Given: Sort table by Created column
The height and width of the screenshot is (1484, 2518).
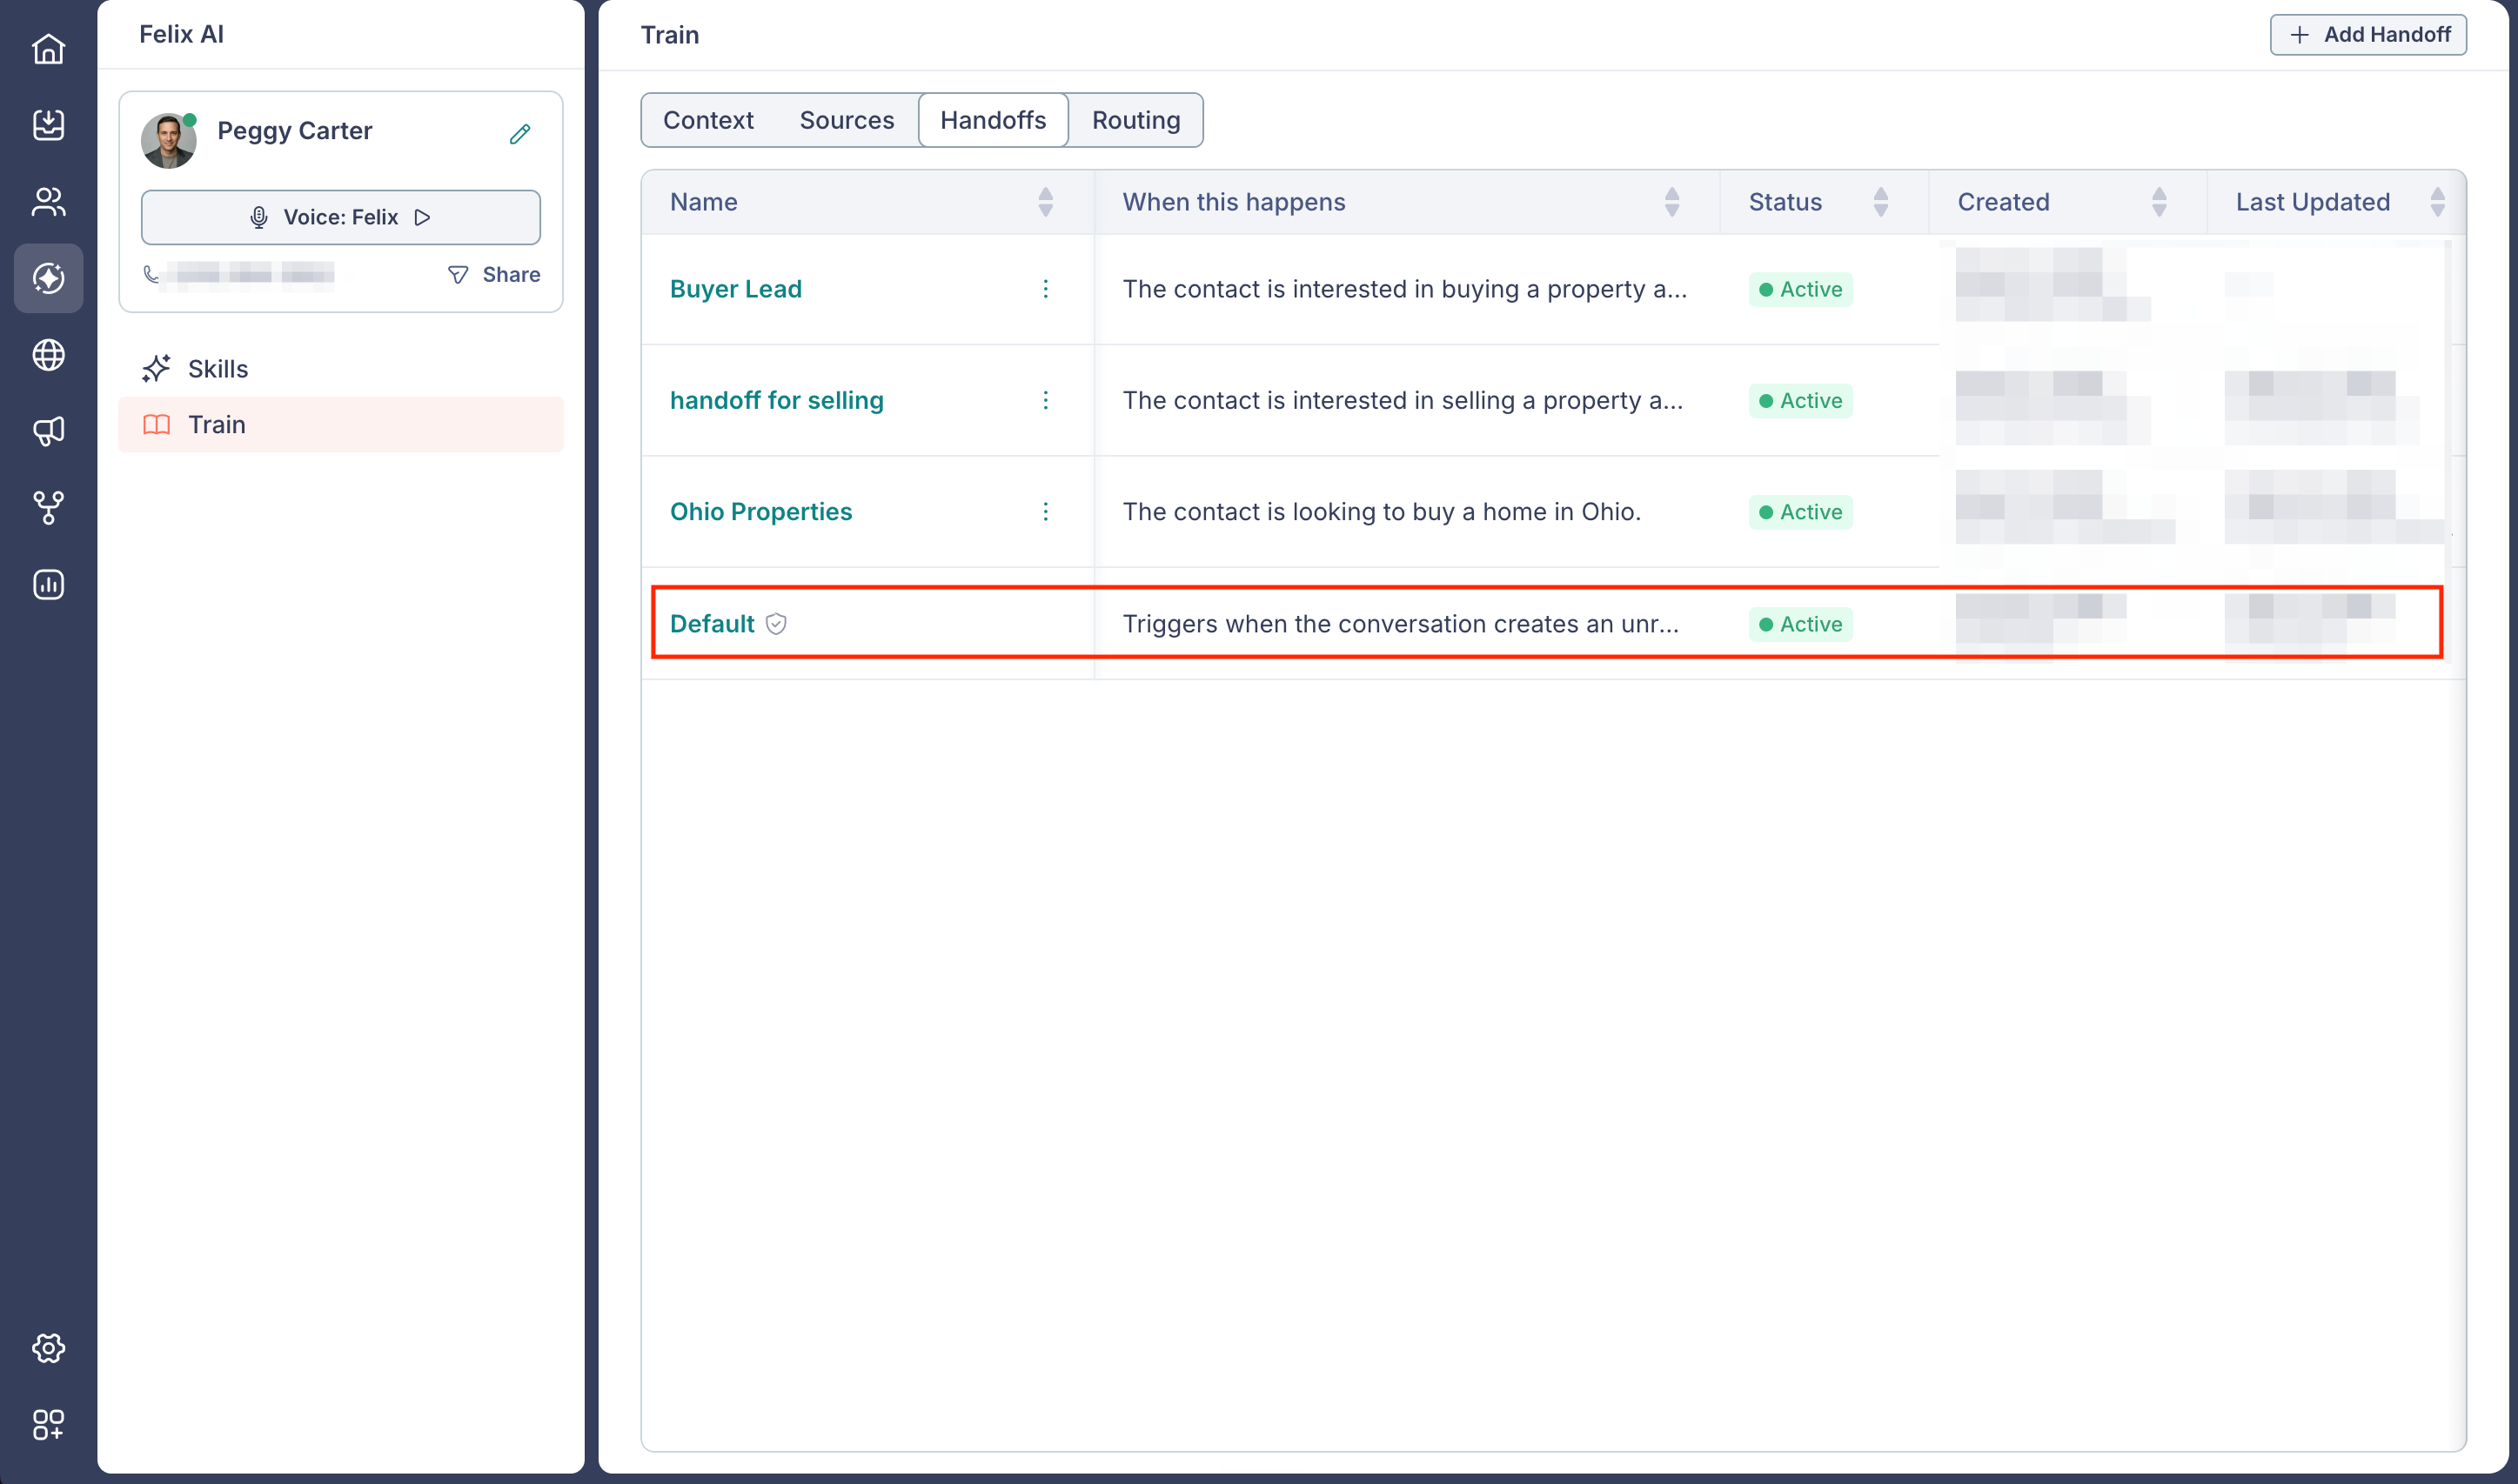Looking at the screenshot, I should 2159,202.
